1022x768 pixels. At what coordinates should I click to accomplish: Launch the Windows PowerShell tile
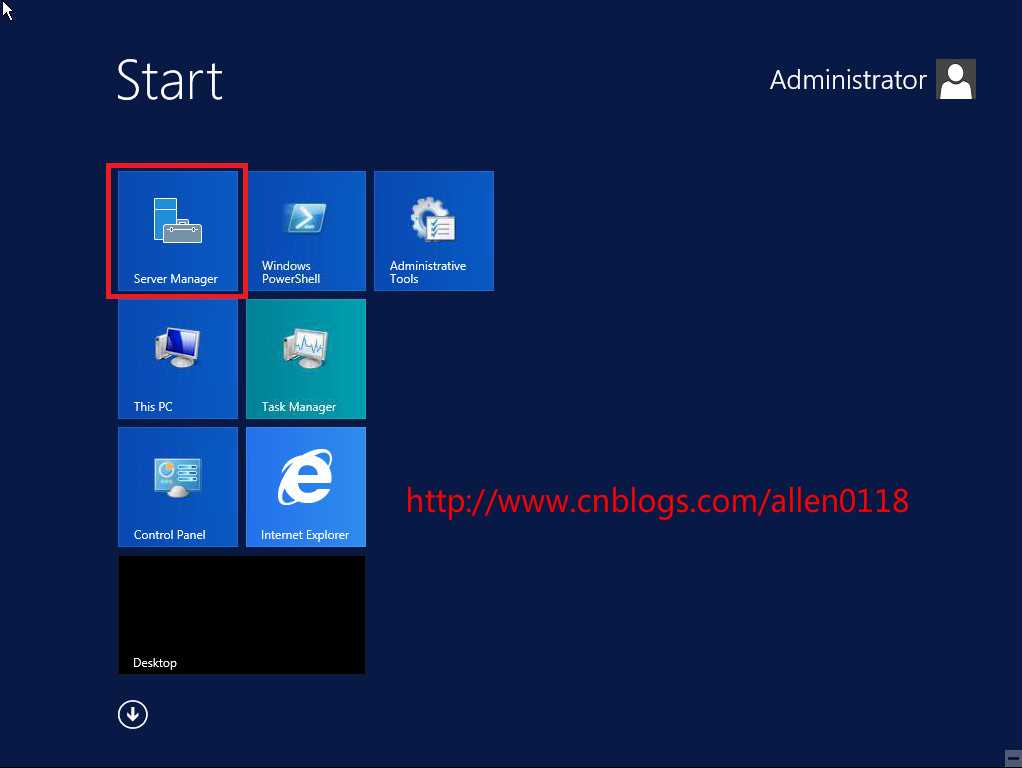click(x=306, y=231)
